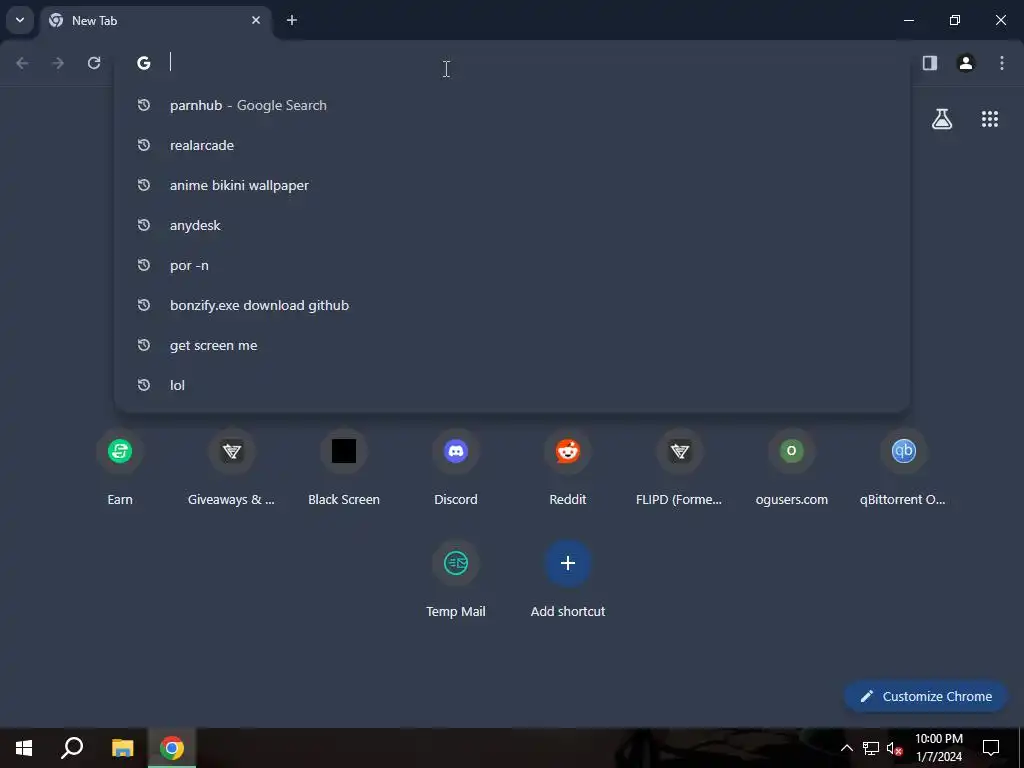Open the Discord shortcut

click(x=456, y=468)
